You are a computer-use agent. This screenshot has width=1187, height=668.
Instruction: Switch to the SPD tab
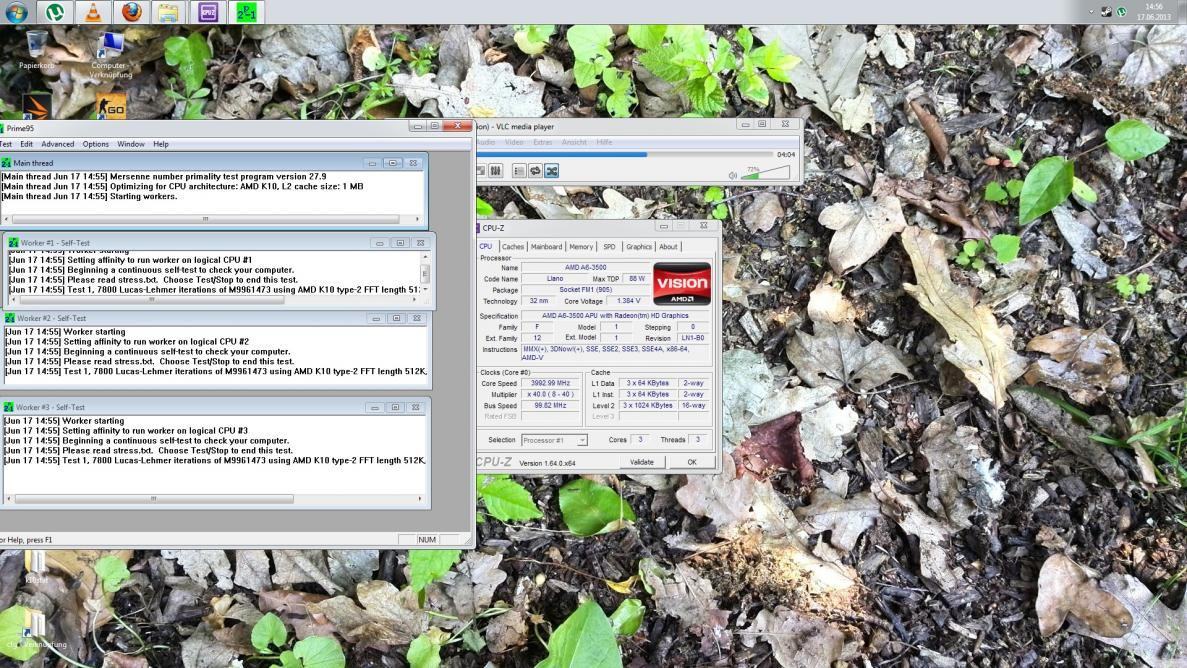click(609, 247)
